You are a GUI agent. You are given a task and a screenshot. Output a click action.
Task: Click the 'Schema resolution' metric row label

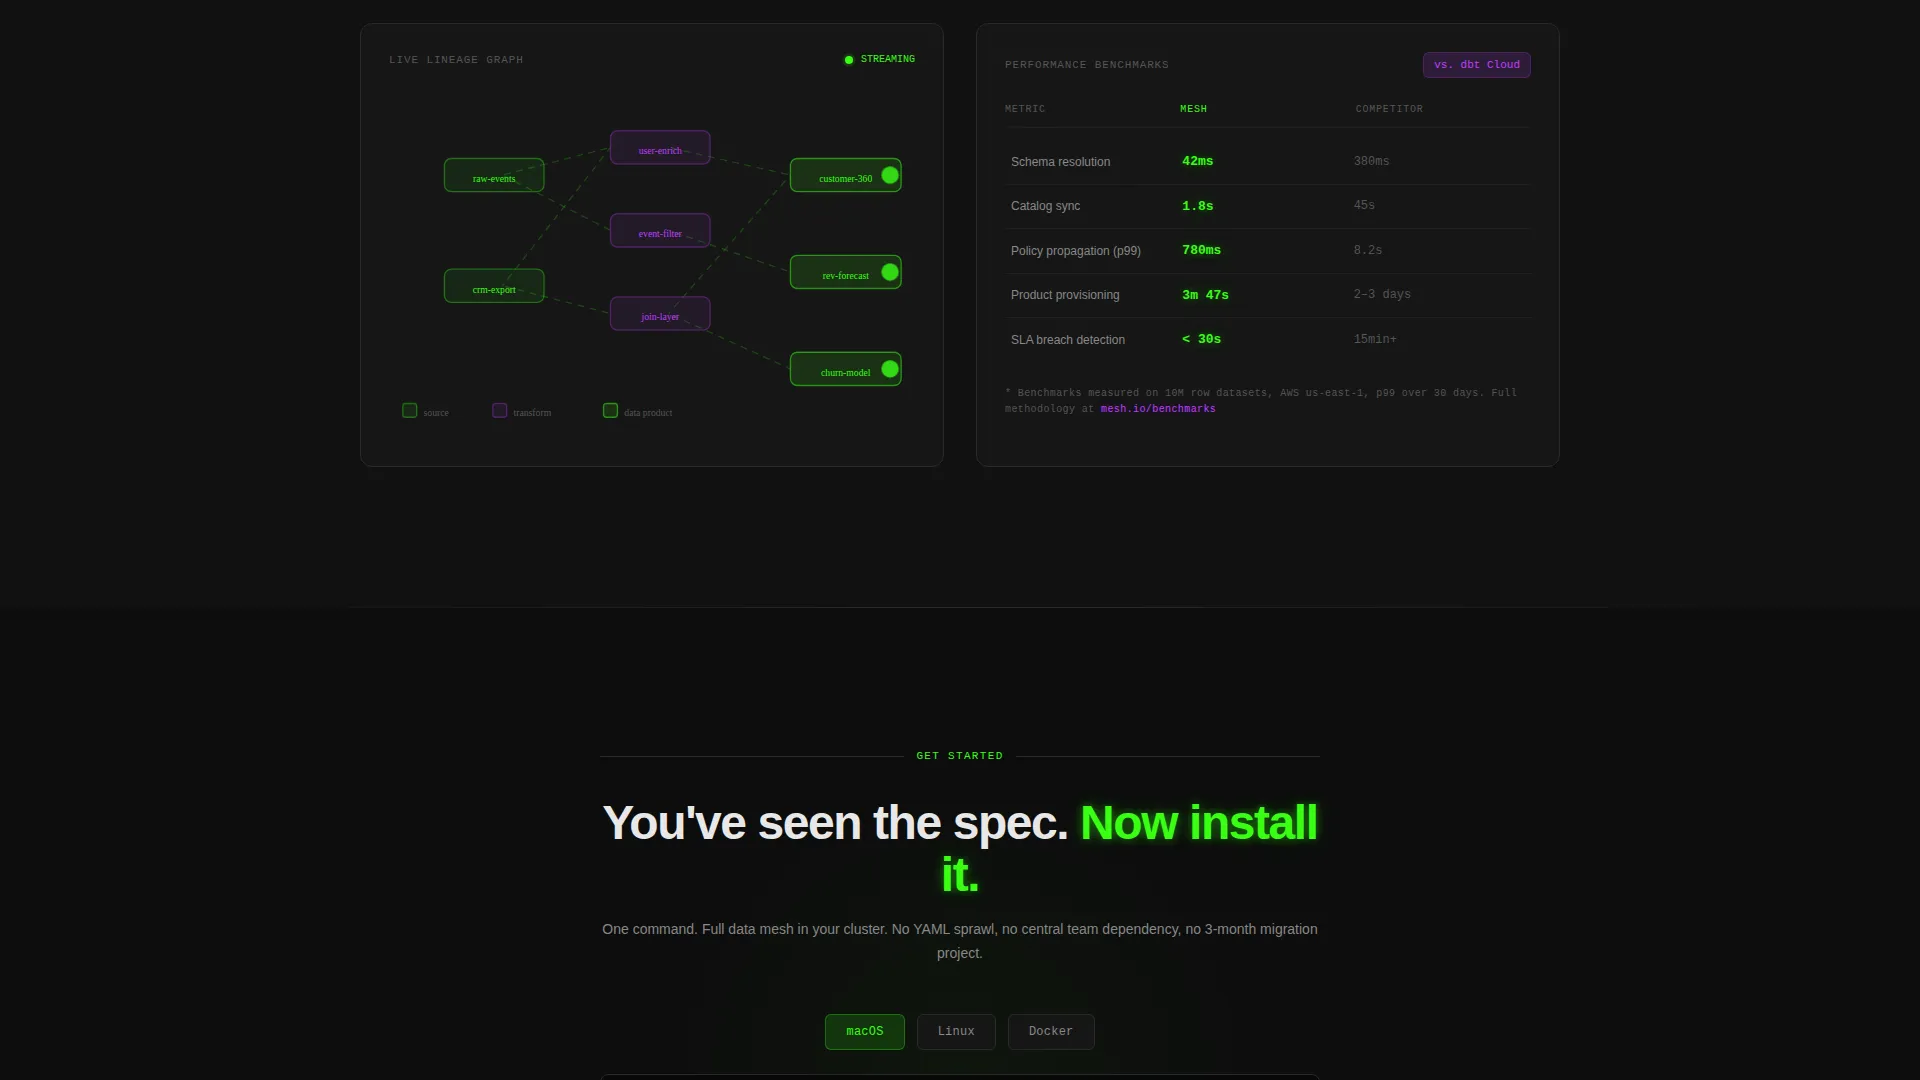coord(1060,162)
